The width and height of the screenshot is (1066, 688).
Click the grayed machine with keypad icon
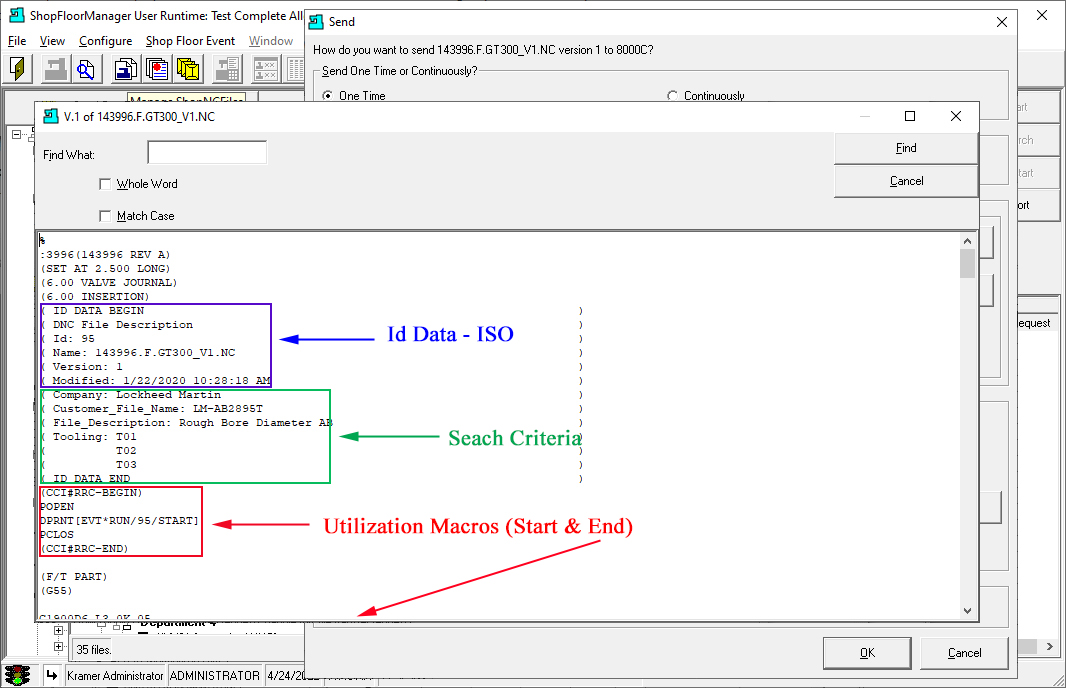pos(227,69)
